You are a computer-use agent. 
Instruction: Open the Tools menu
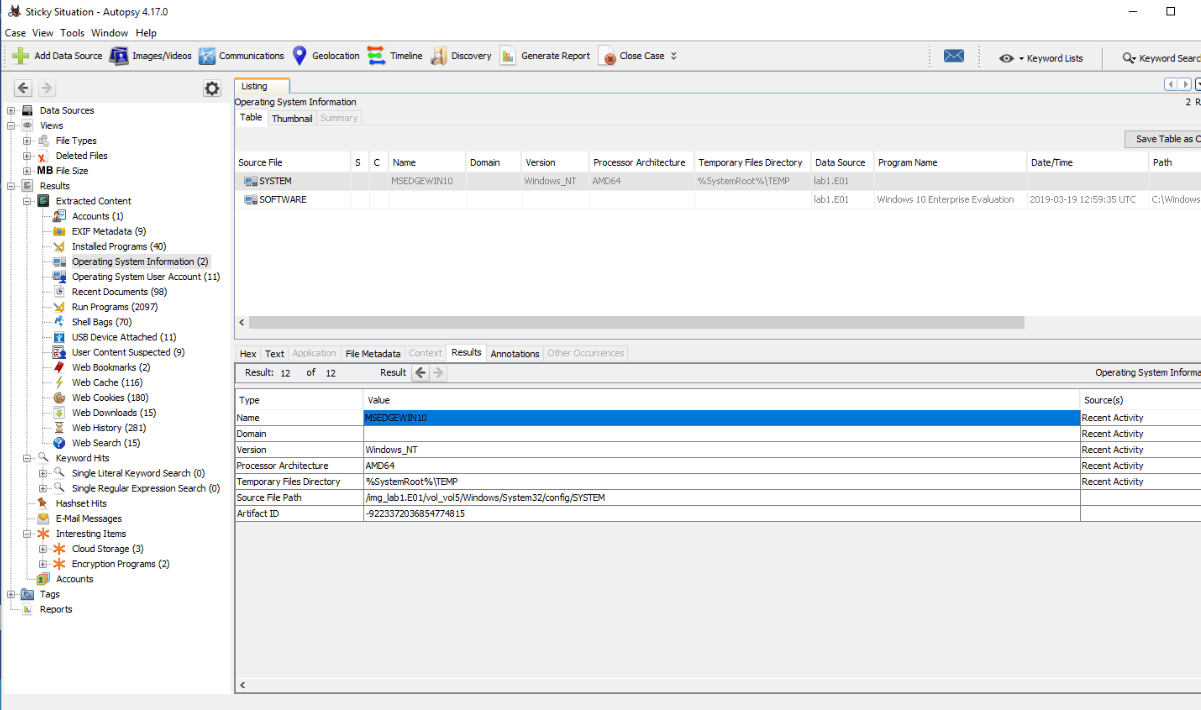72,33
